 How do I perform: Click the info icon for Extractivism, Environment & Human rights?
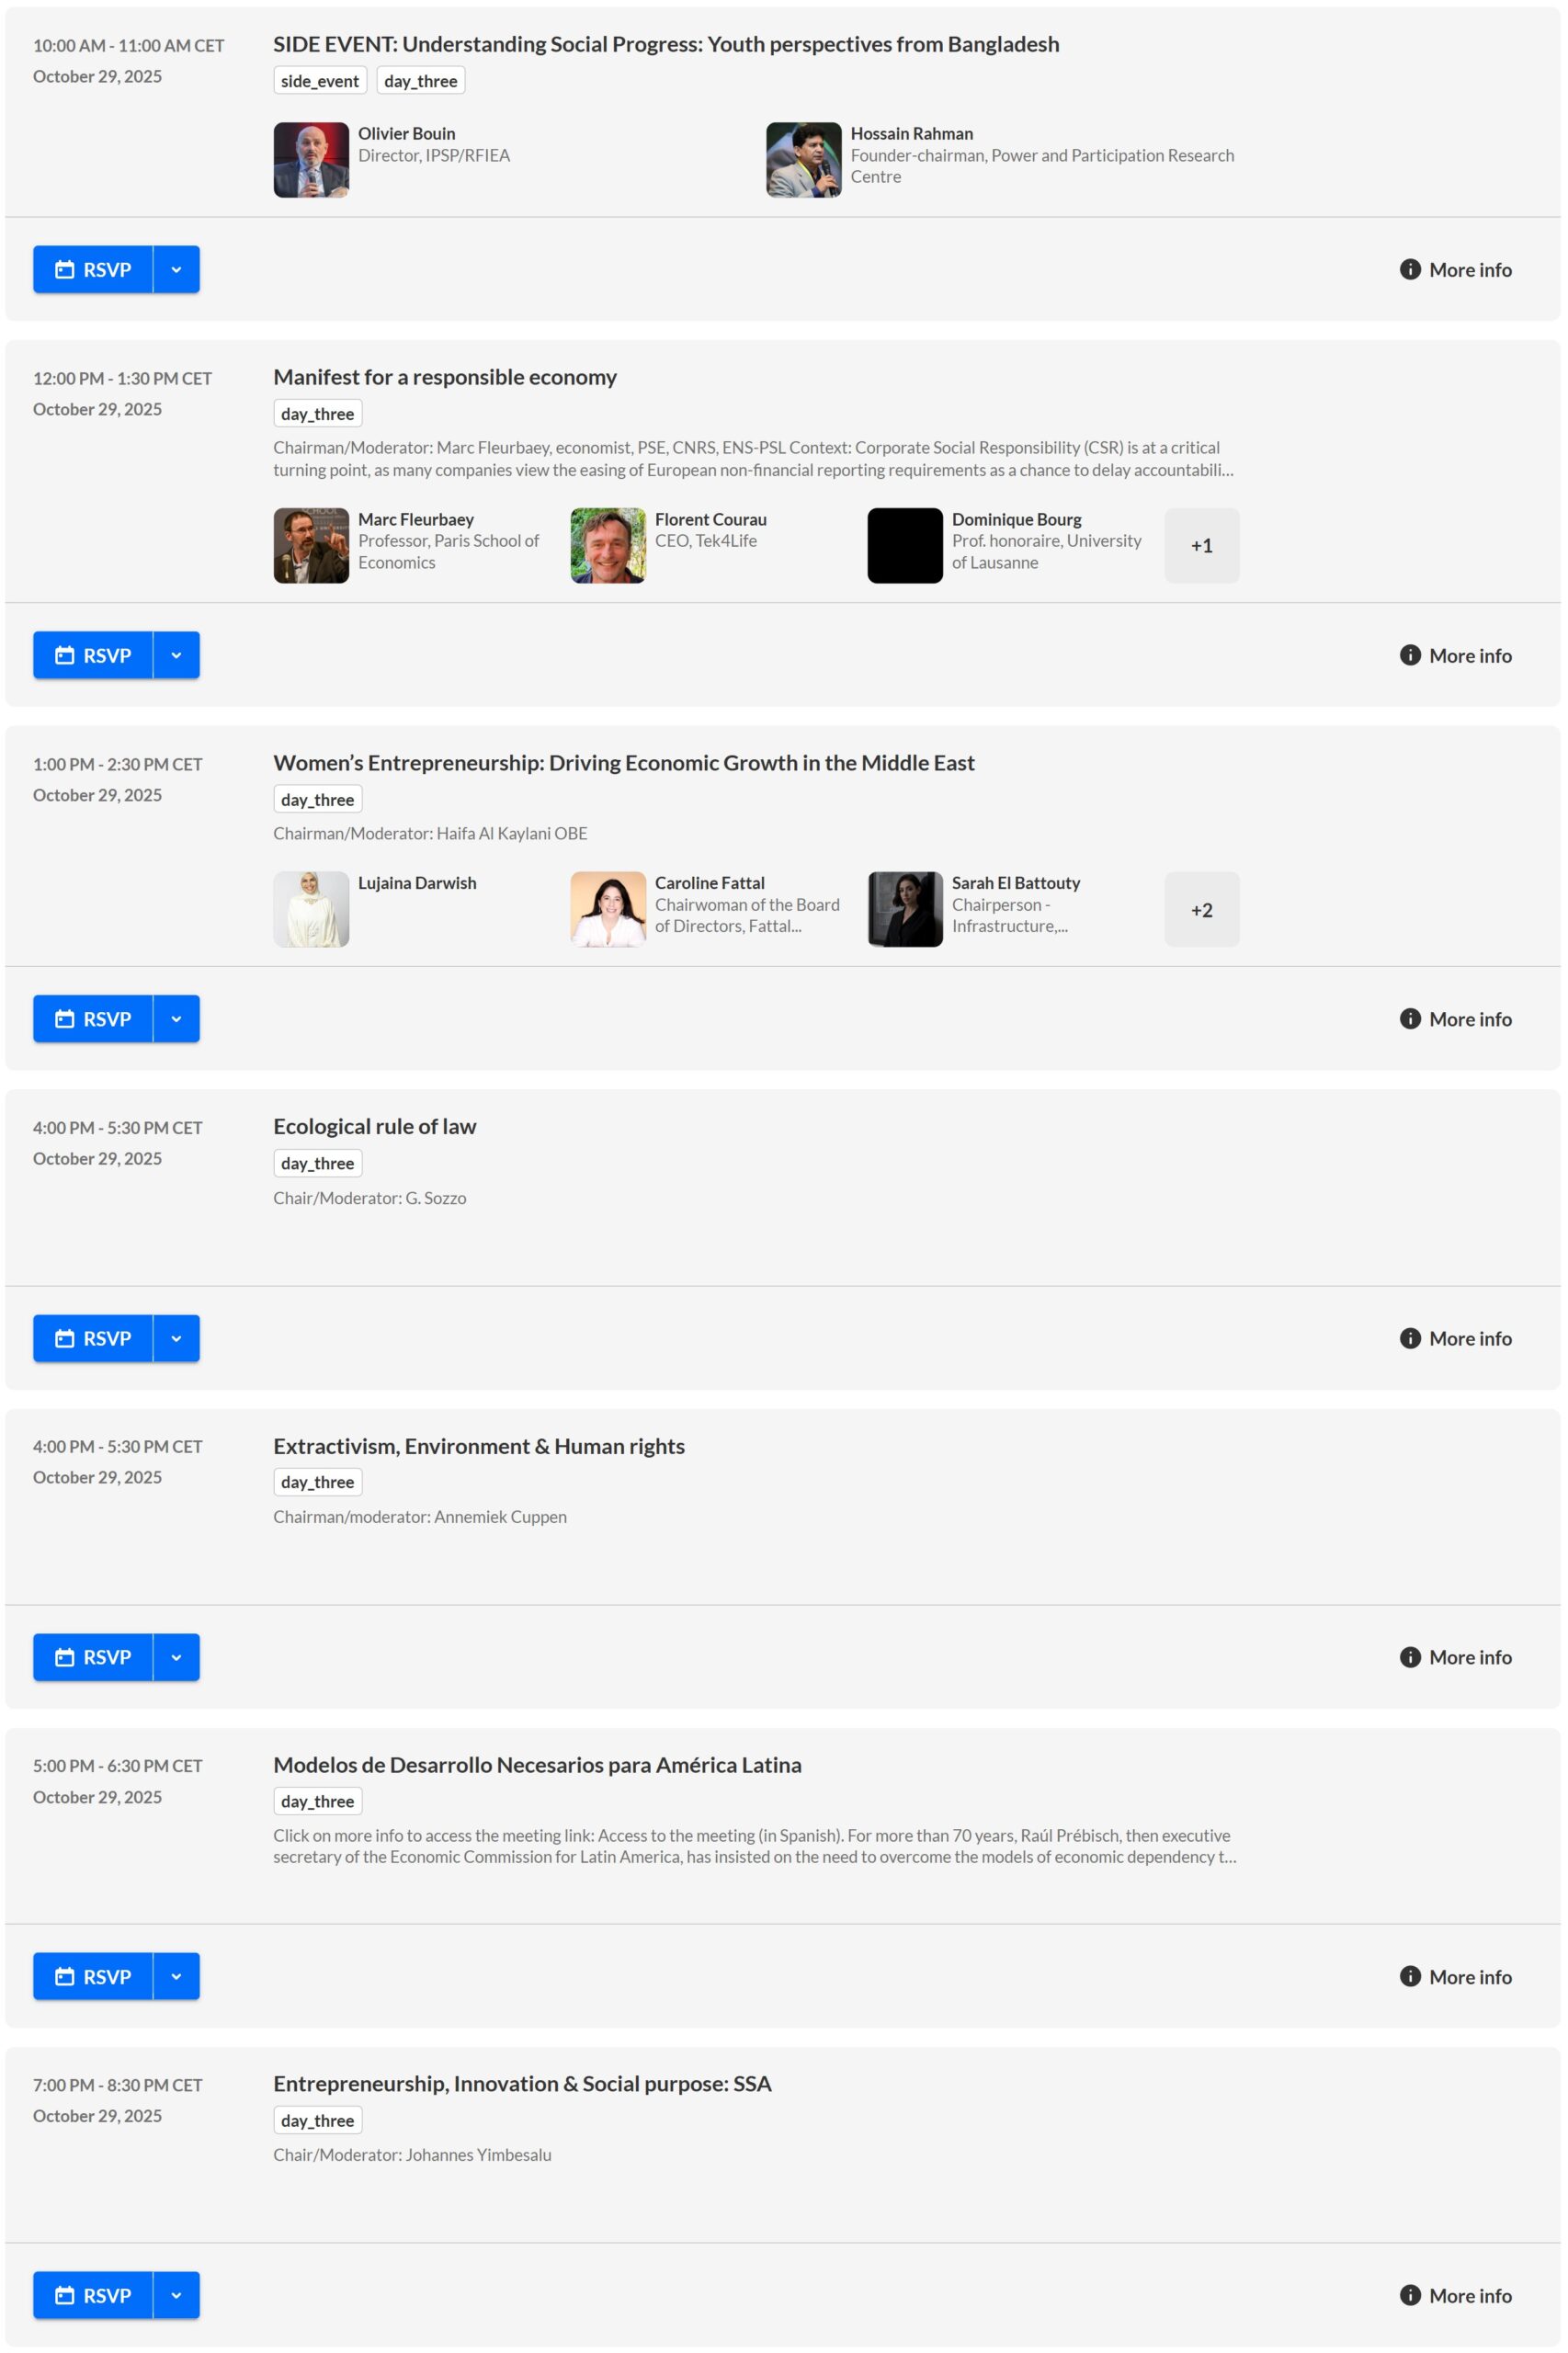(x=1409, y=1657)
